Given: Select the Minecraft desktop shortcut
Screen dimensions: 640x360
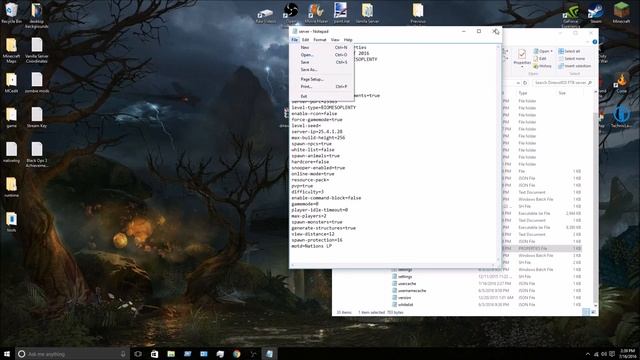Looking at the screenshot, I should (x=621, y=13).
